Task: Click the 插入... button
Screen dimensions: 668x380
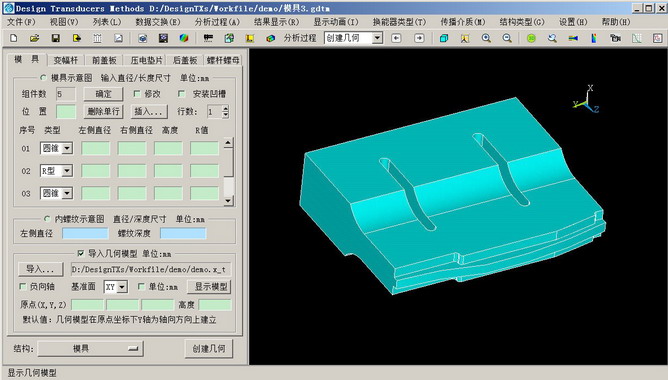Action: 148,112
